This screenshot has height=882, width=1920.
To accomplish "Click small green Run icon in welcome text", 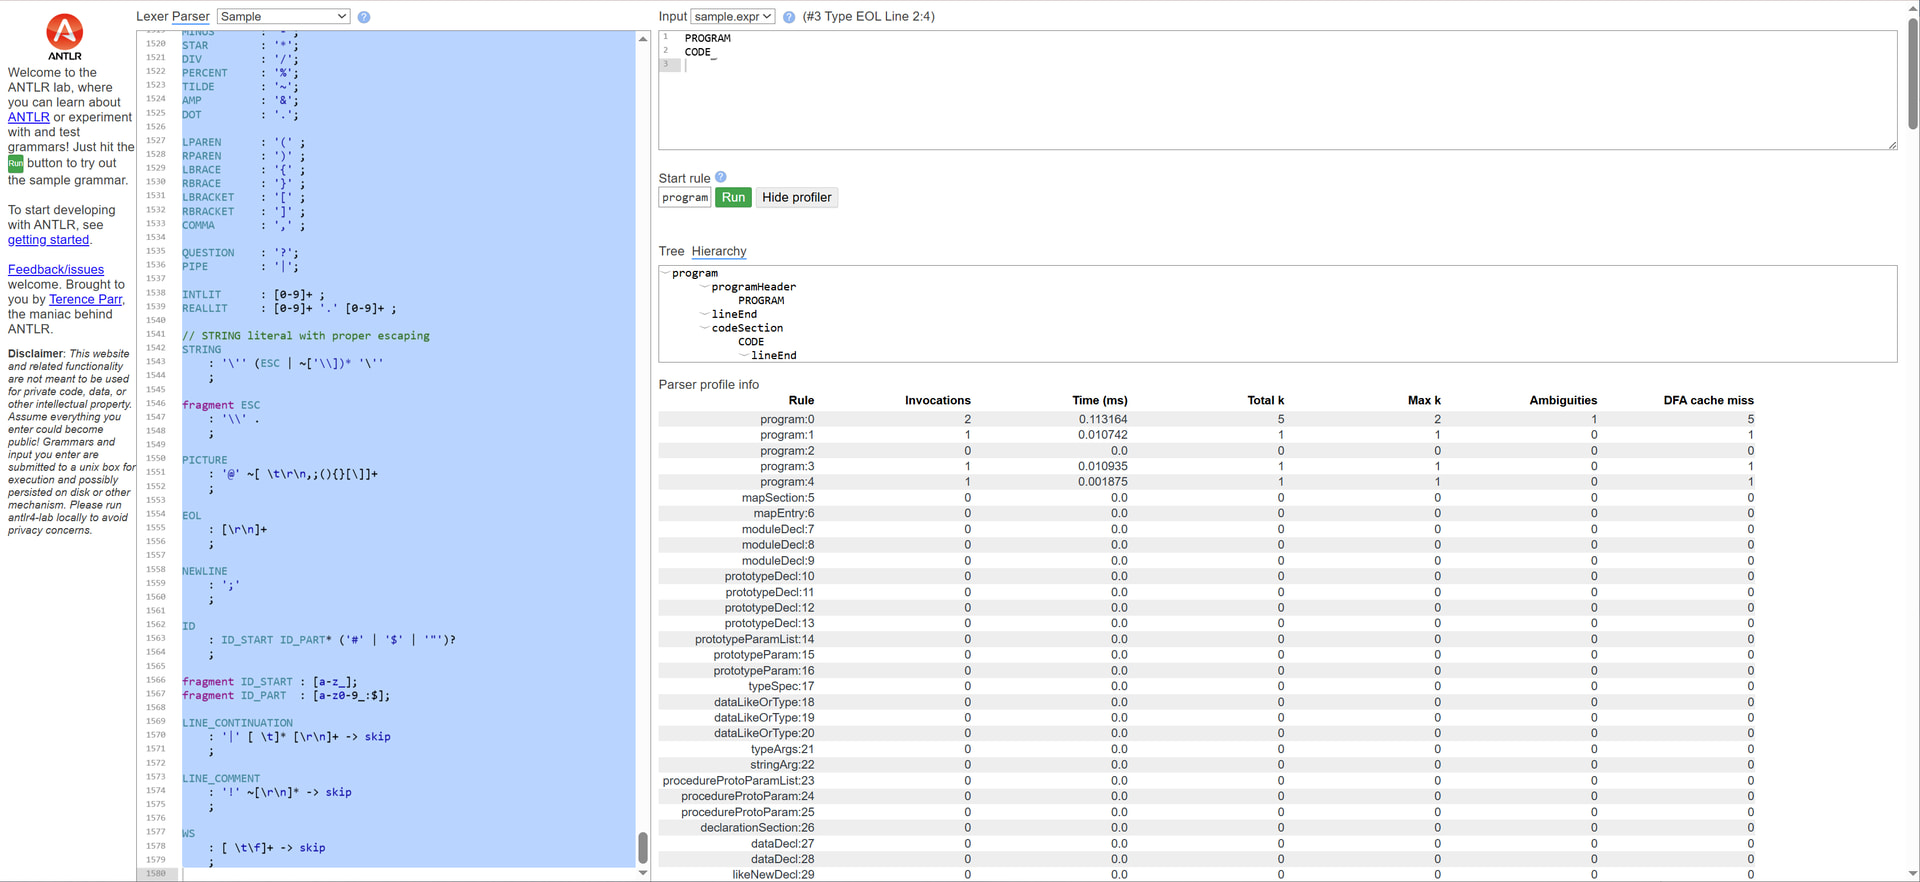I will pyautogui.click(x=16, y=164).
